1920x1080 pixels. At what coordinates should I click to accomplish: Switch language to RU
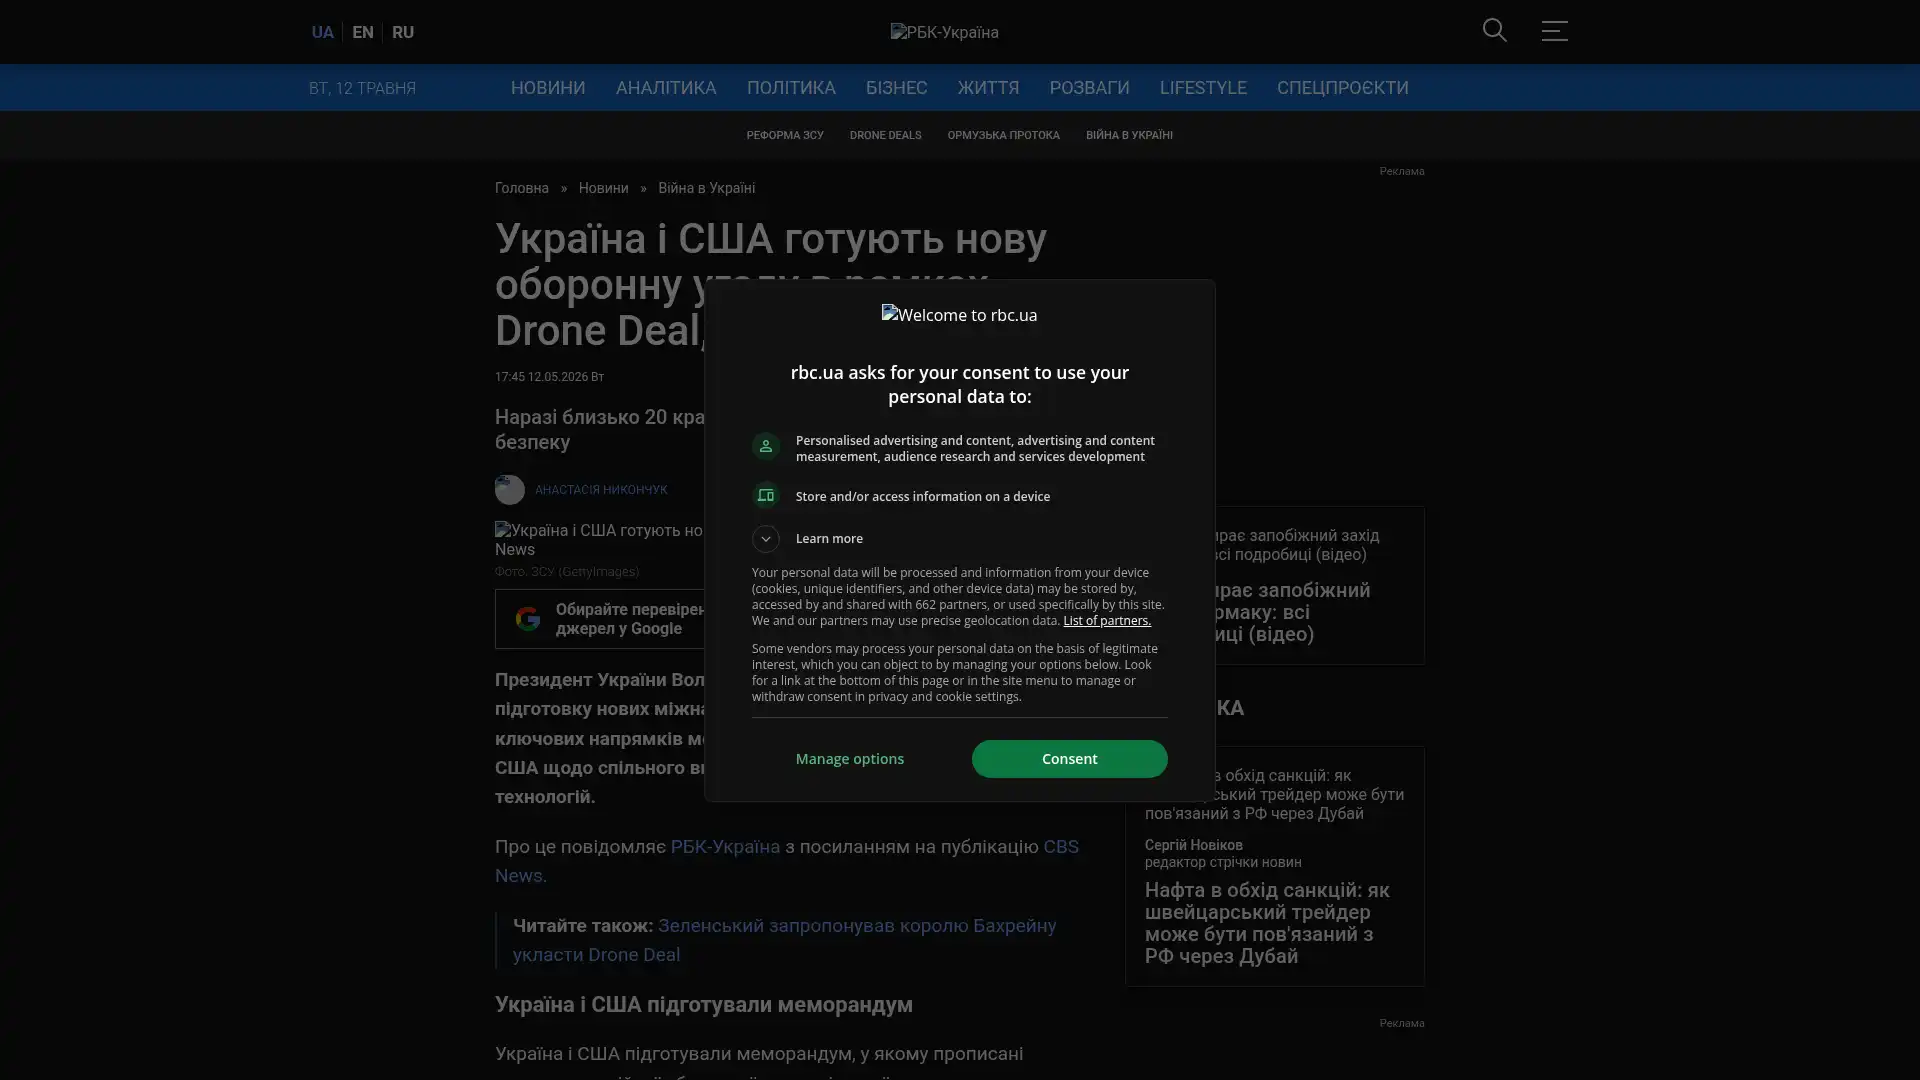(403, 32)
